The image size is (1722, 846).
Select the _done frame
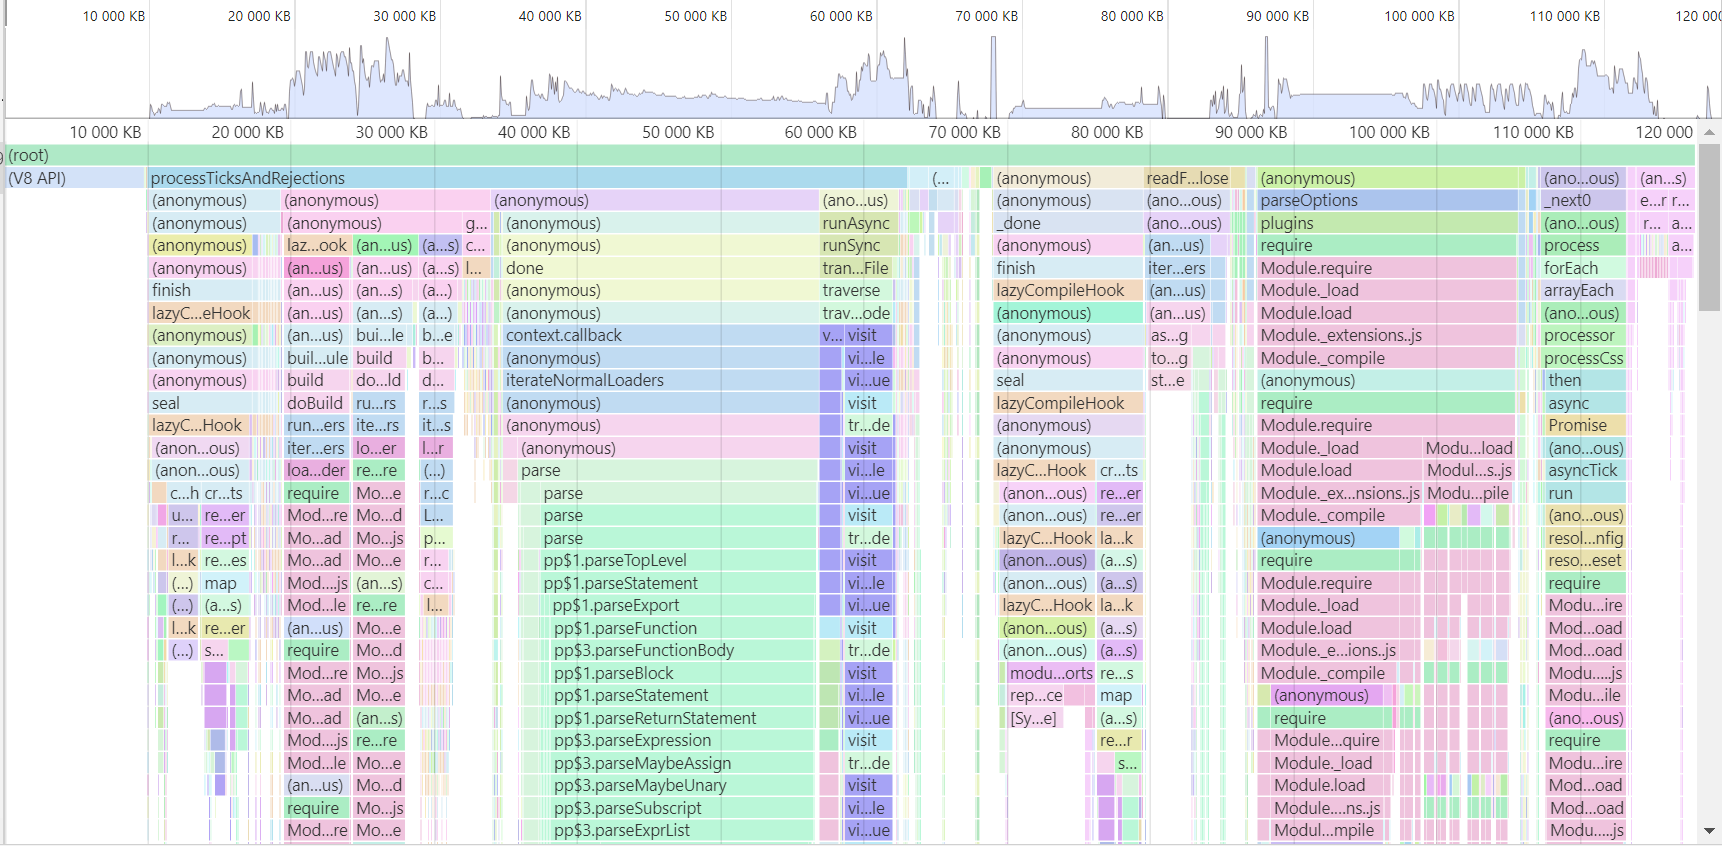[1068, 223]
